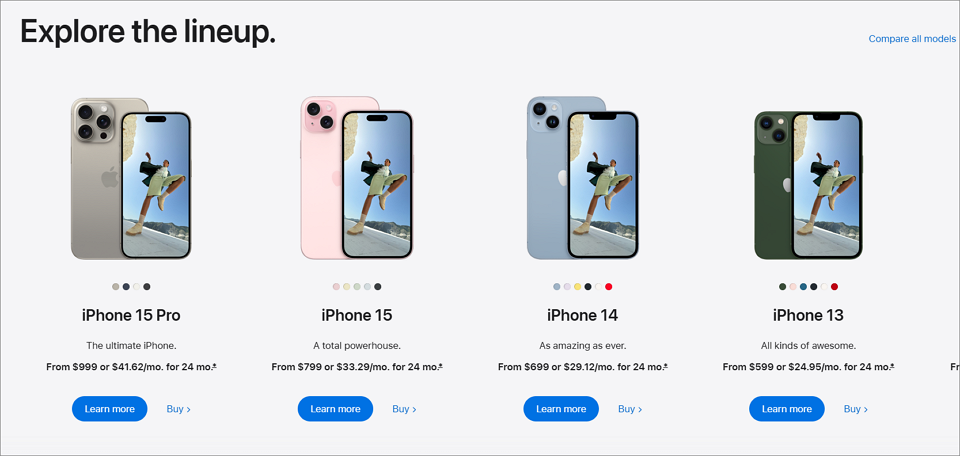
Task: Open the footnote symbol after iPhone 15 Pro price
Action: point(215,367)
